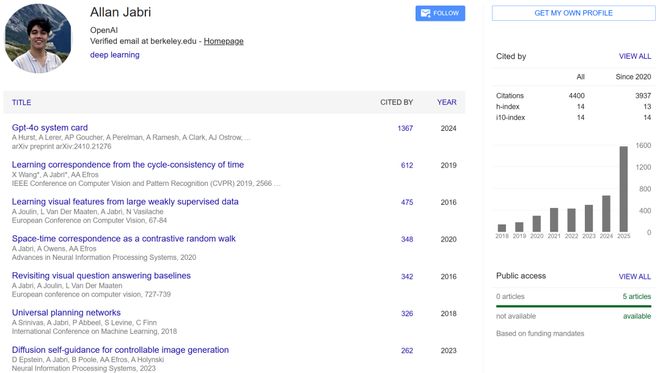View all citations under Cited by
The height and width of the screenshot is (373, 660).
[635, 56]
